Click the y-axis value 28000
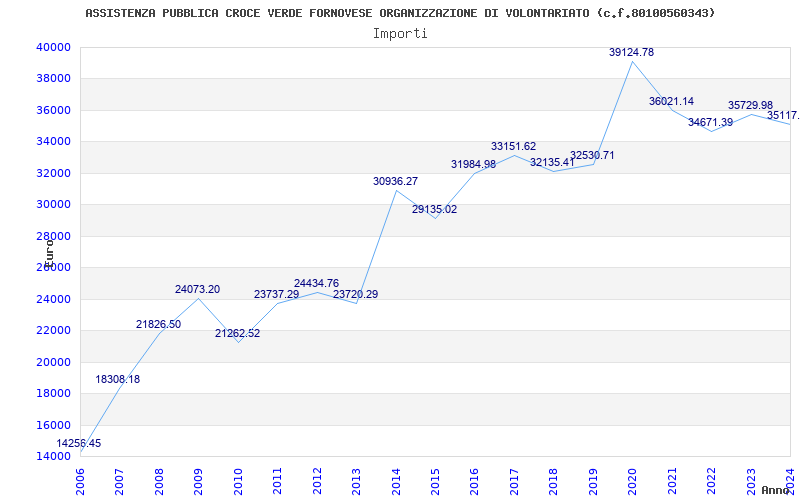Image resolution: width=800 pixels, height=500 pixels. click(x=53, y=236)
